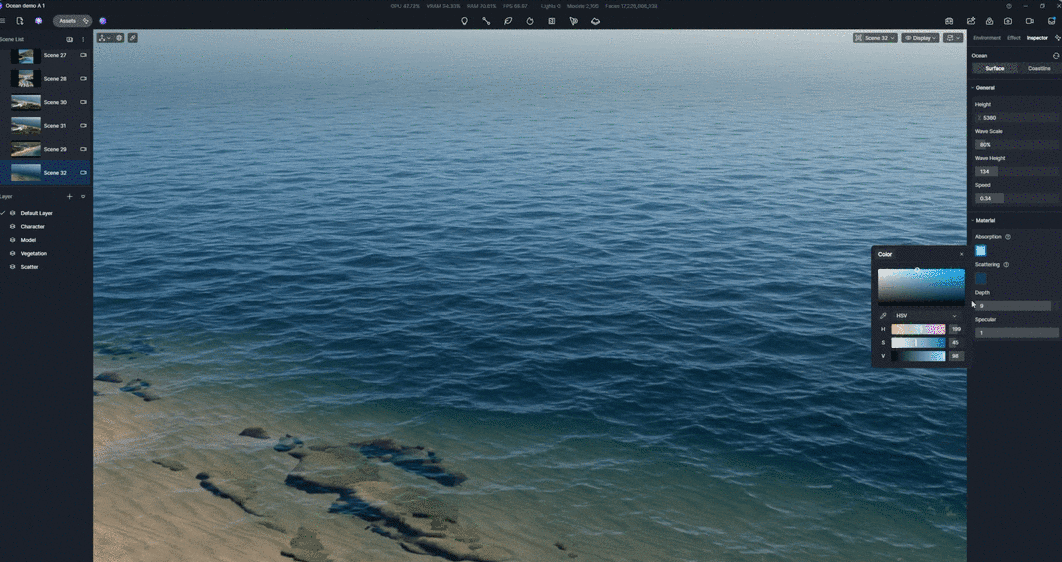Open the Scene 32 viewport dropdown
1062x562 pixels.
(x=875, y=38)
